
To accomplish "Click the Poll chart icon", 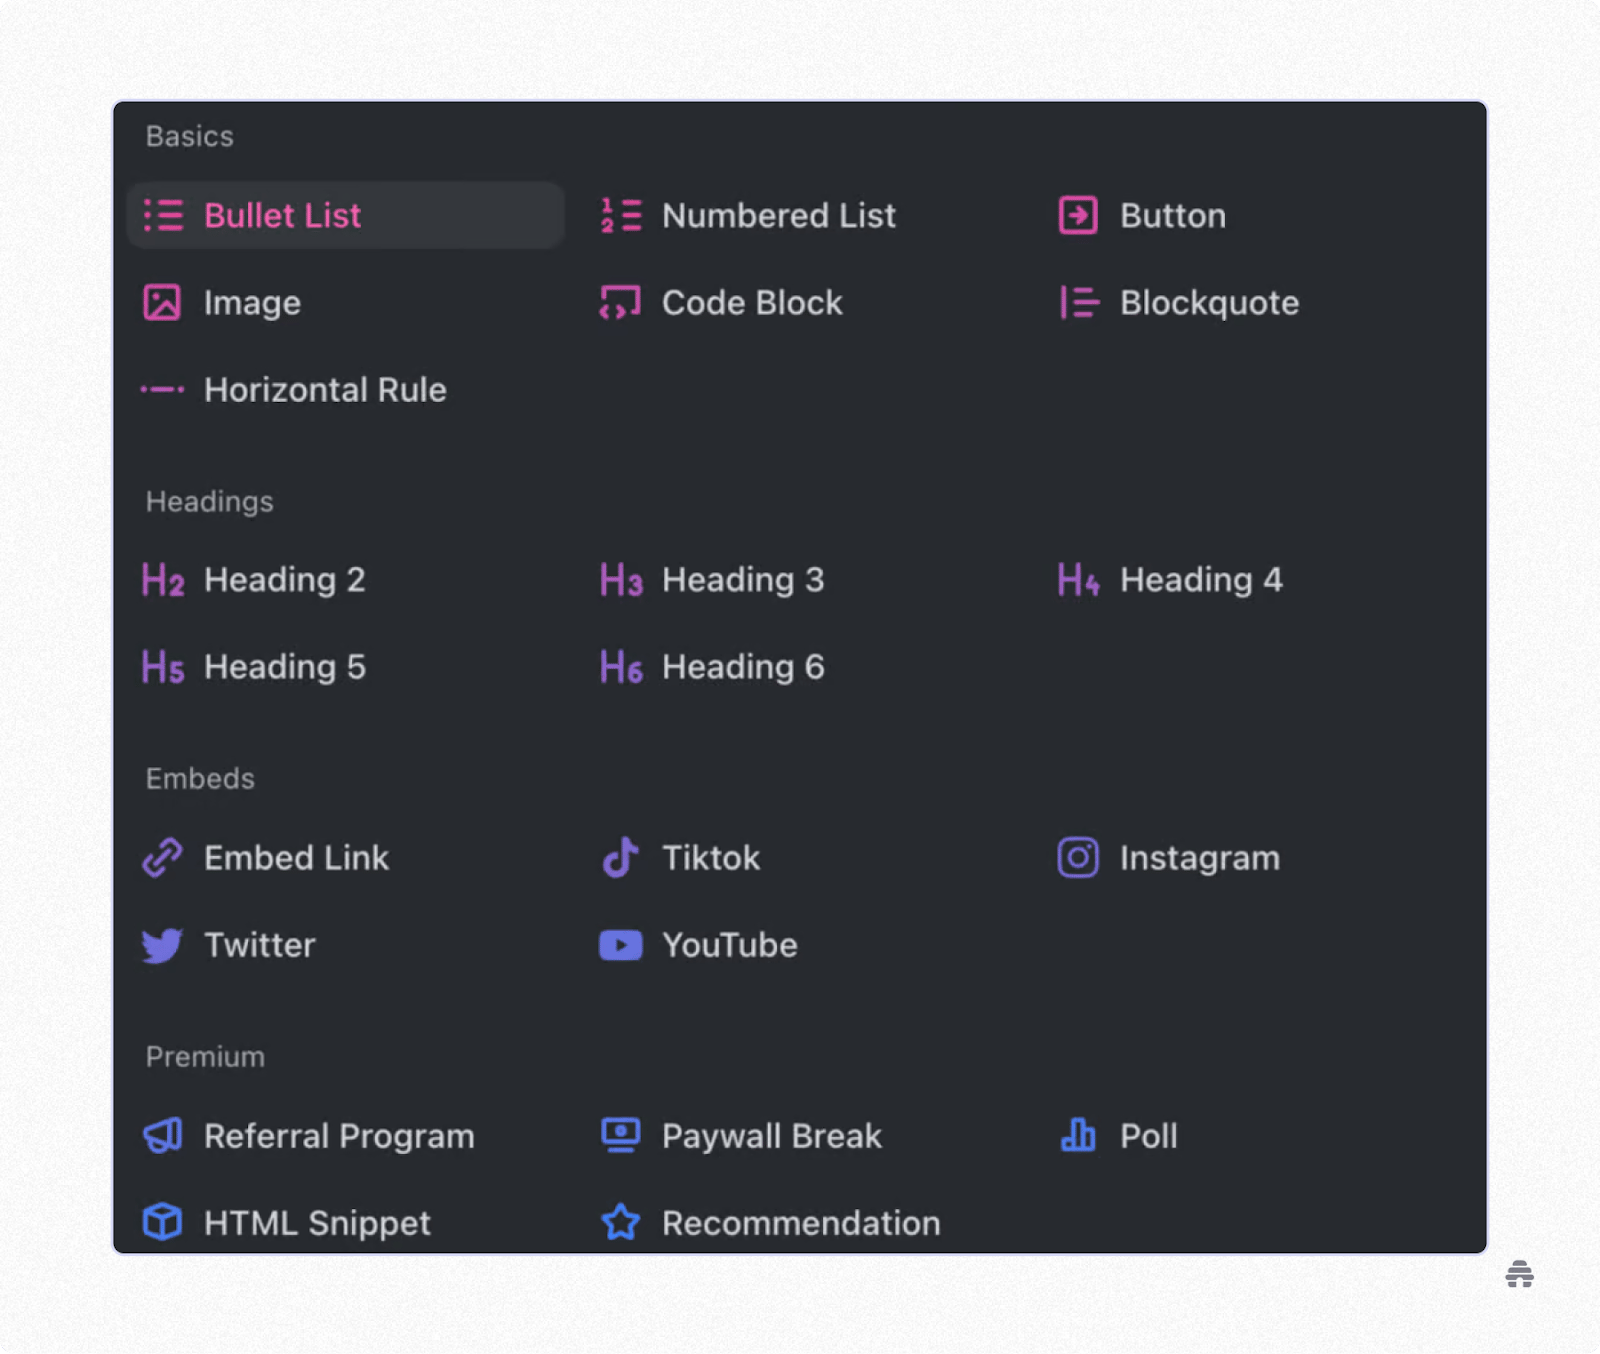I will [1078, 1135].
